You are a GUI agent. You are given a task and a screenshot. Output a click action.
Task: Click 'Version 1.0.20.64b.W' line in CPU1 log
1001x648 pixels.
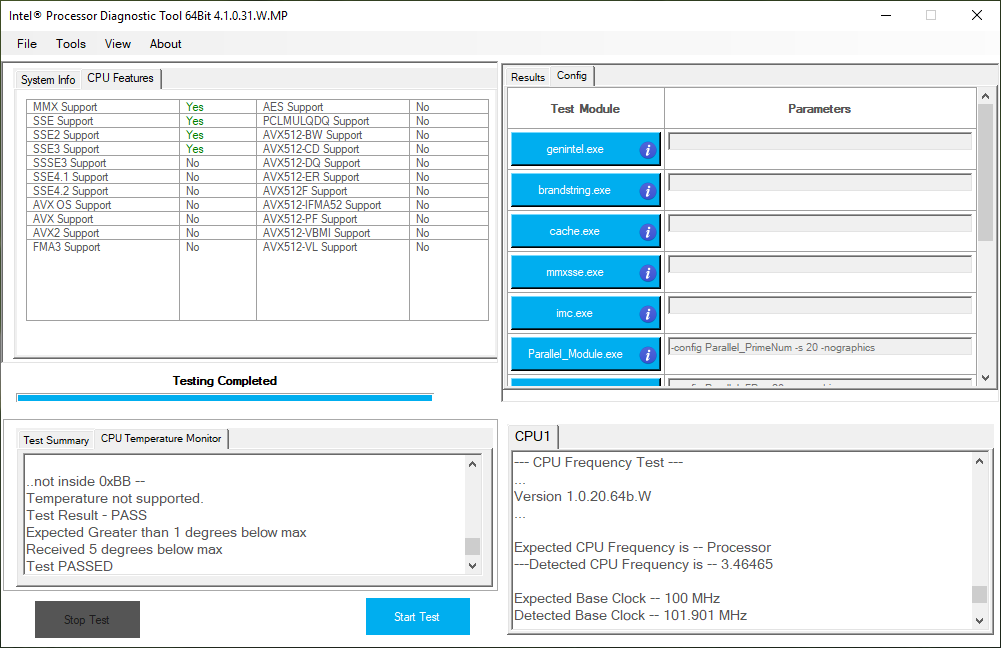click(x=583, y=496)
